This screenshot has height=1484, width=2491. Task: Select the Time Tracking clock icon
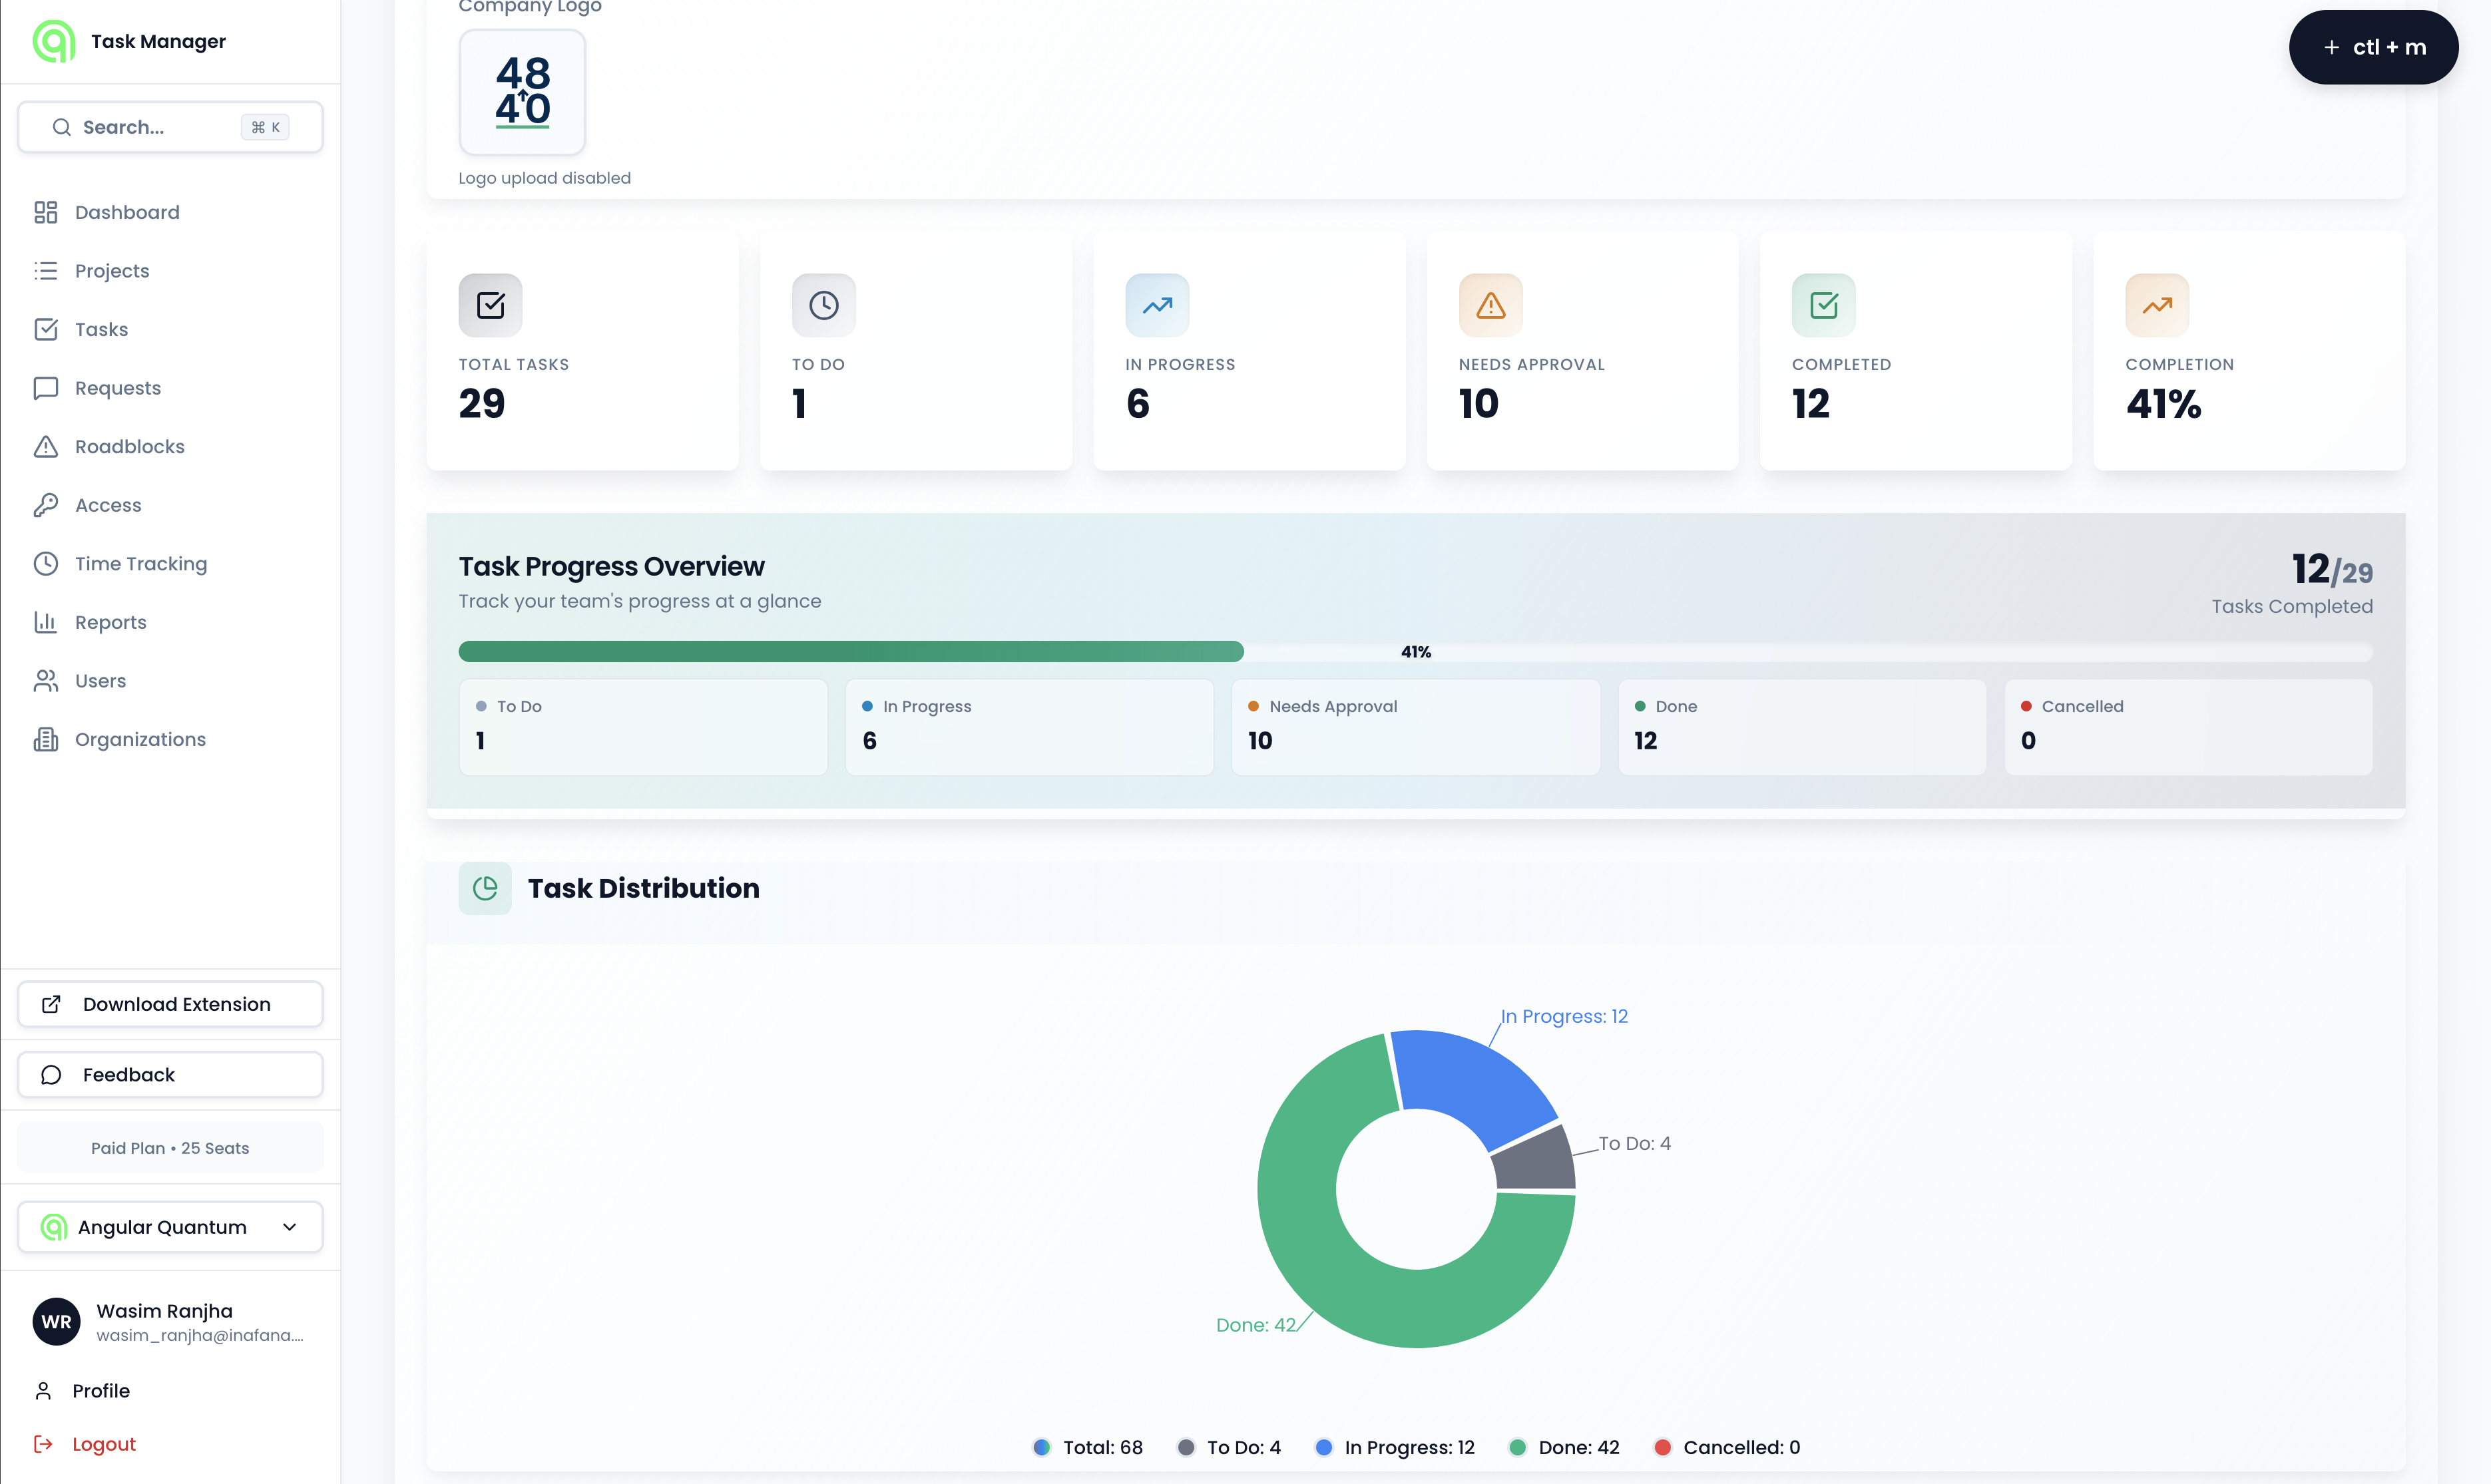[47, 563]
